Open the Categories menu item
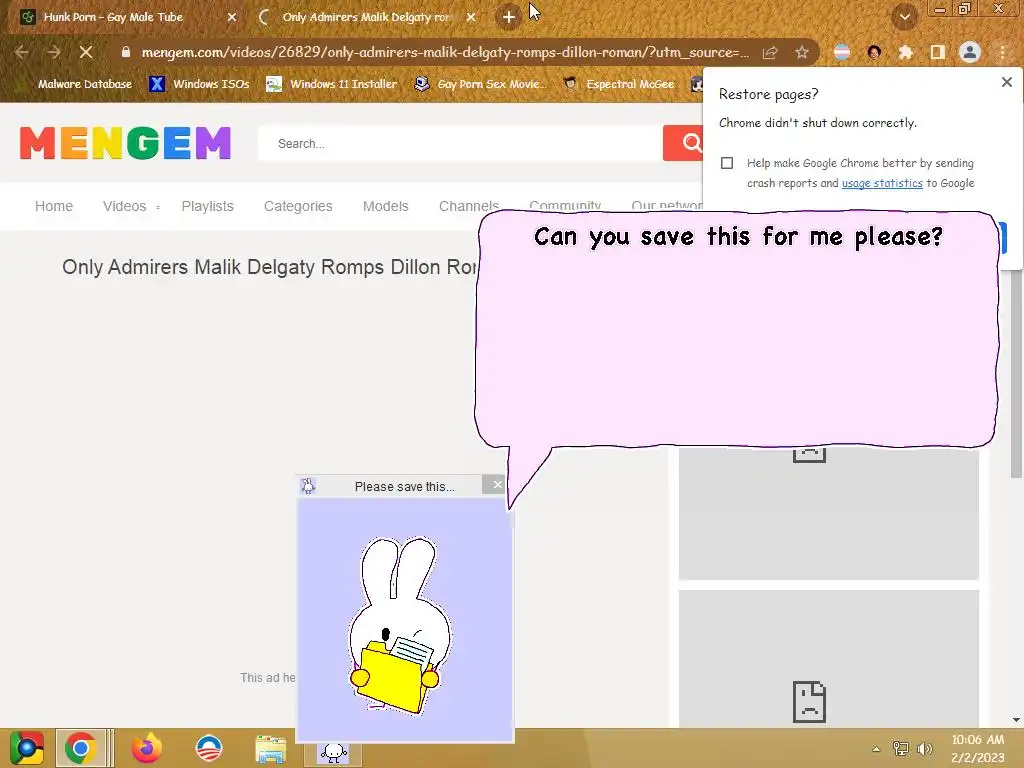The image size is (1024, 768). tap(298, 206)
